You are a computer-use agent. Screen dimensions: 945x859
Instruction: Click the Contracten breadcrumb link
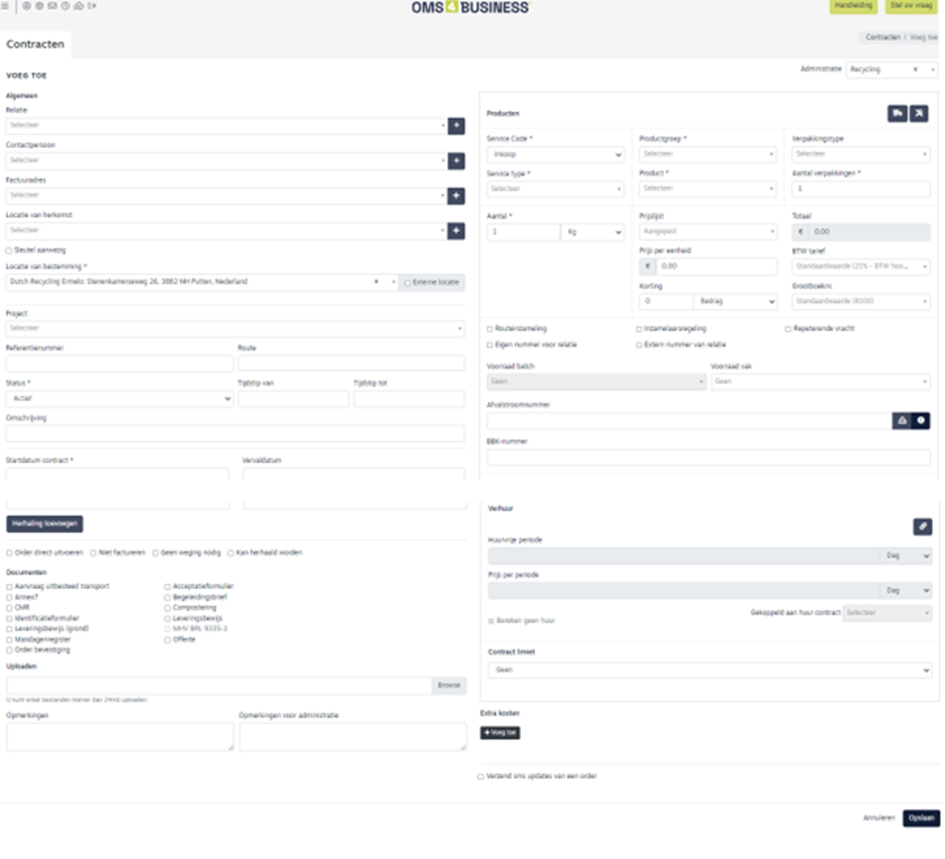coord(882,37)
